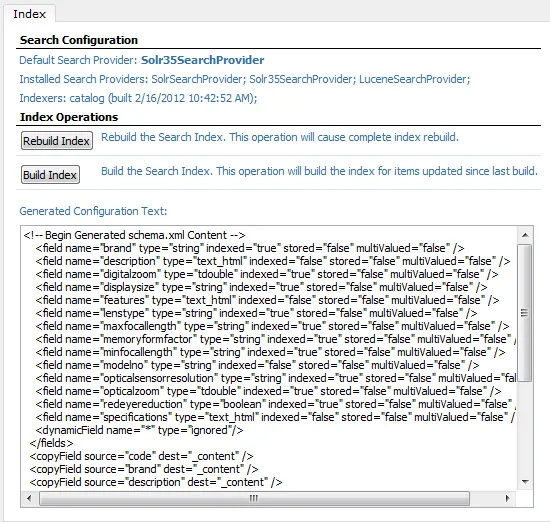Click the vertical scrollbar thumb

click(x=525, y=313)
